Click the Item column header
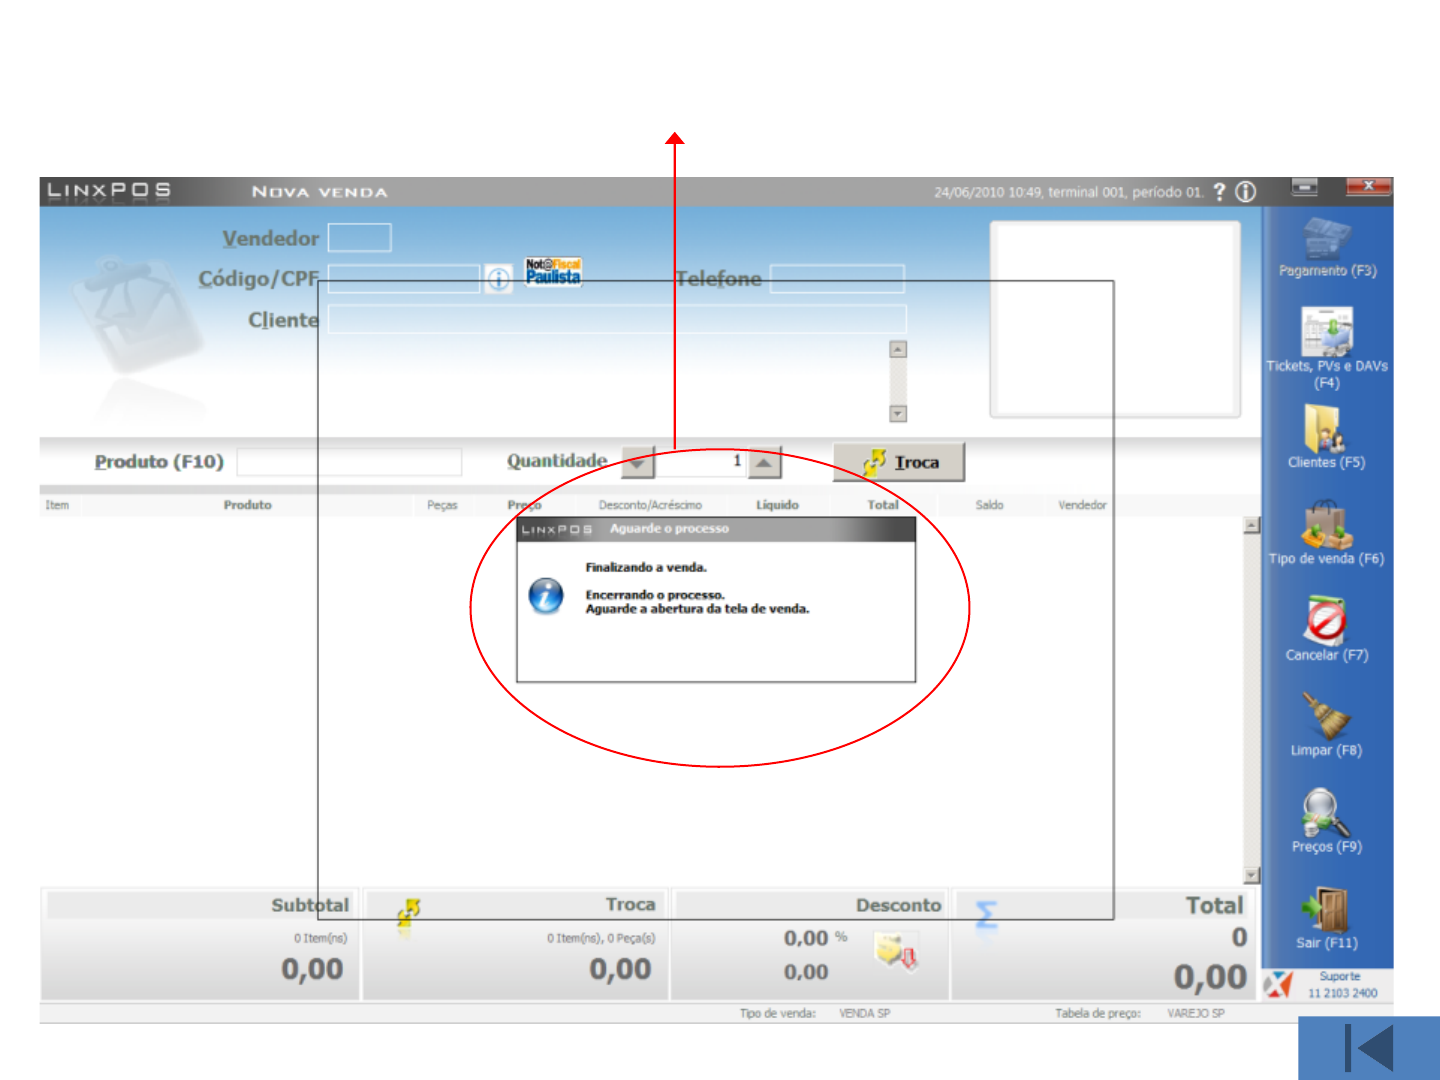This screenshot has width=1440, height=1080. tap(57, 505)
